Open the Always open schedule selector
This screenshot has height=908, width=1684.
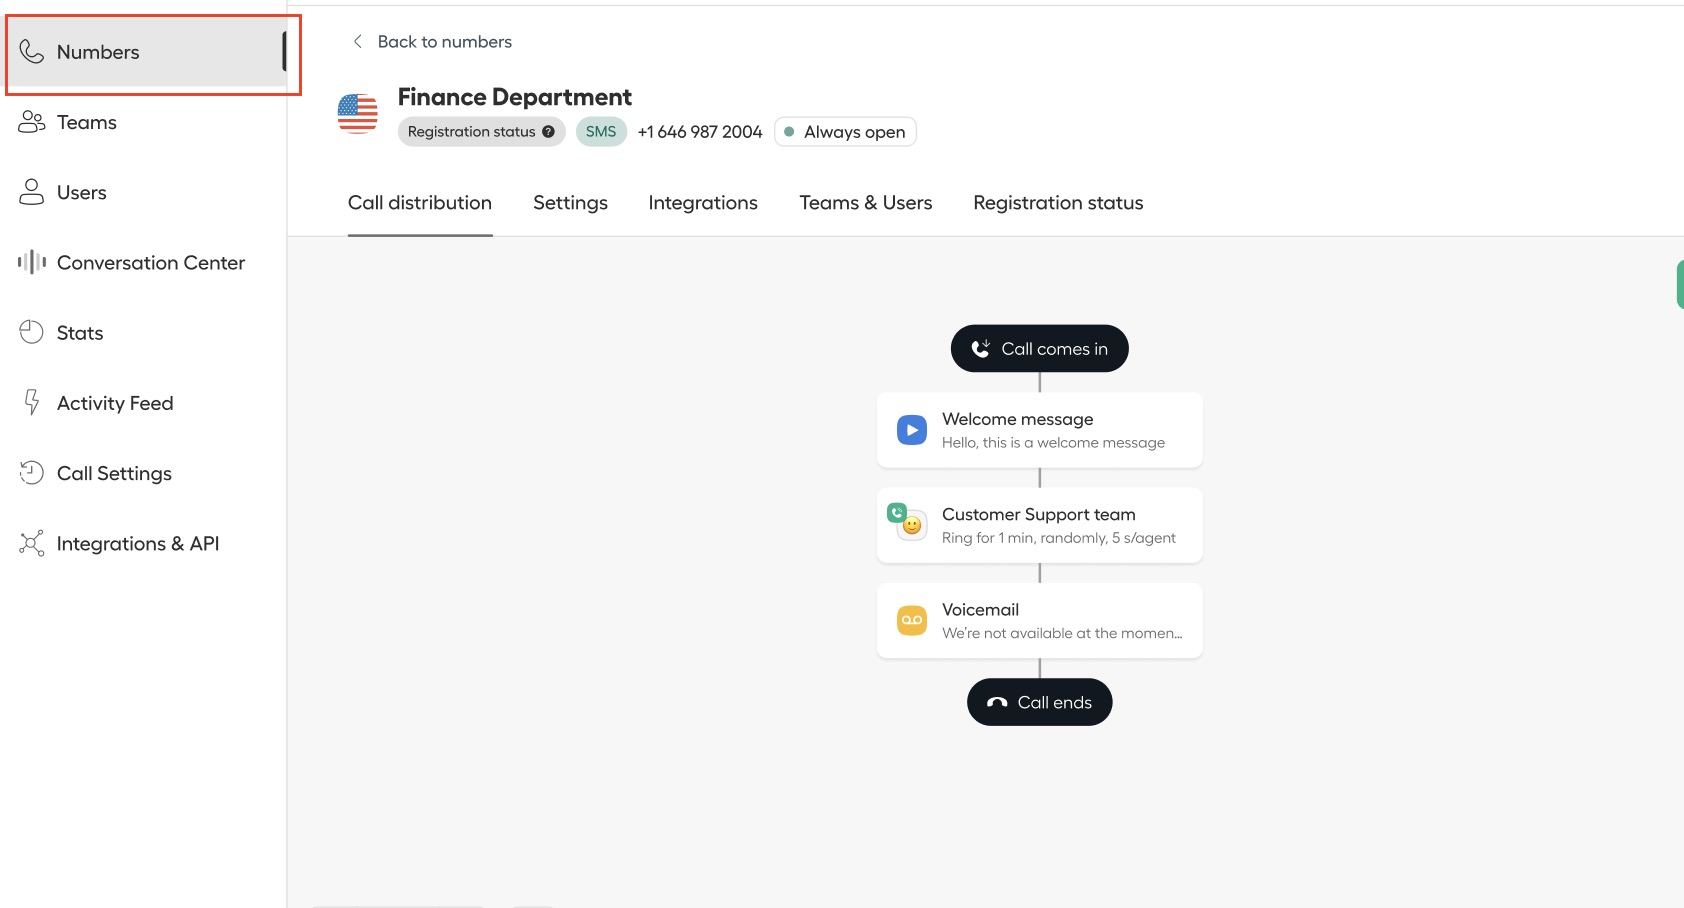point(845,132)
